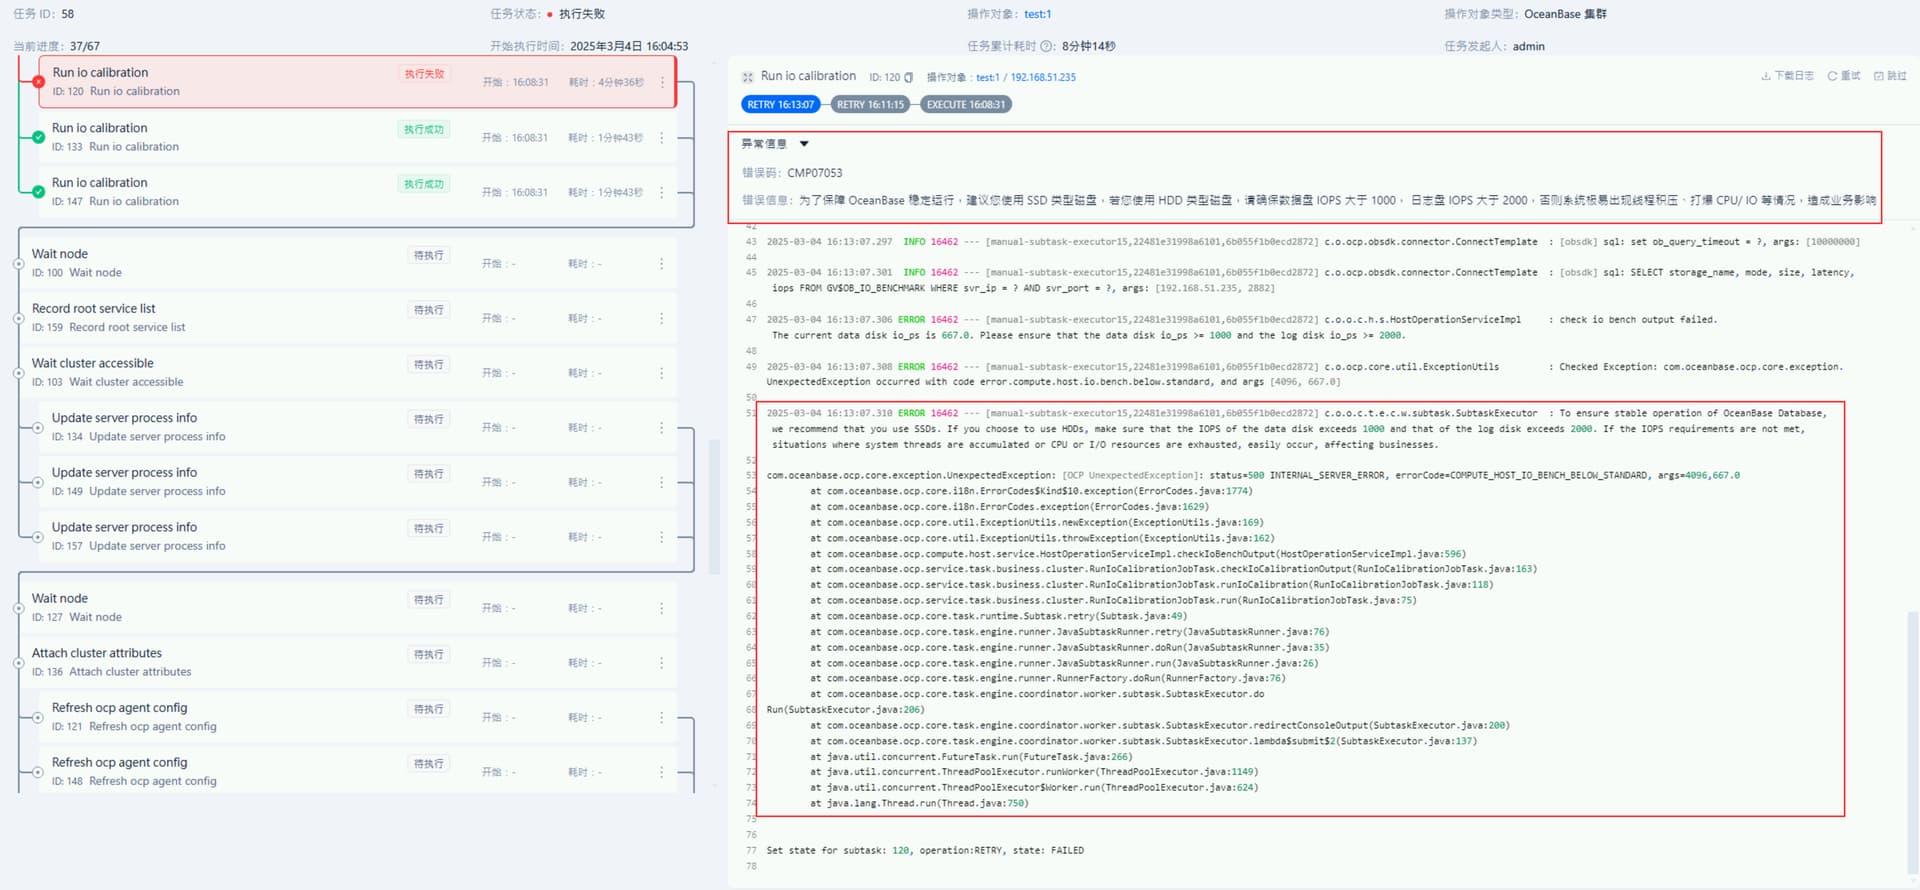Viewport: 1920px width, 890px height.
Task: Open 操作对象 test:1 link at top
Action: [x=1038, y=14]
